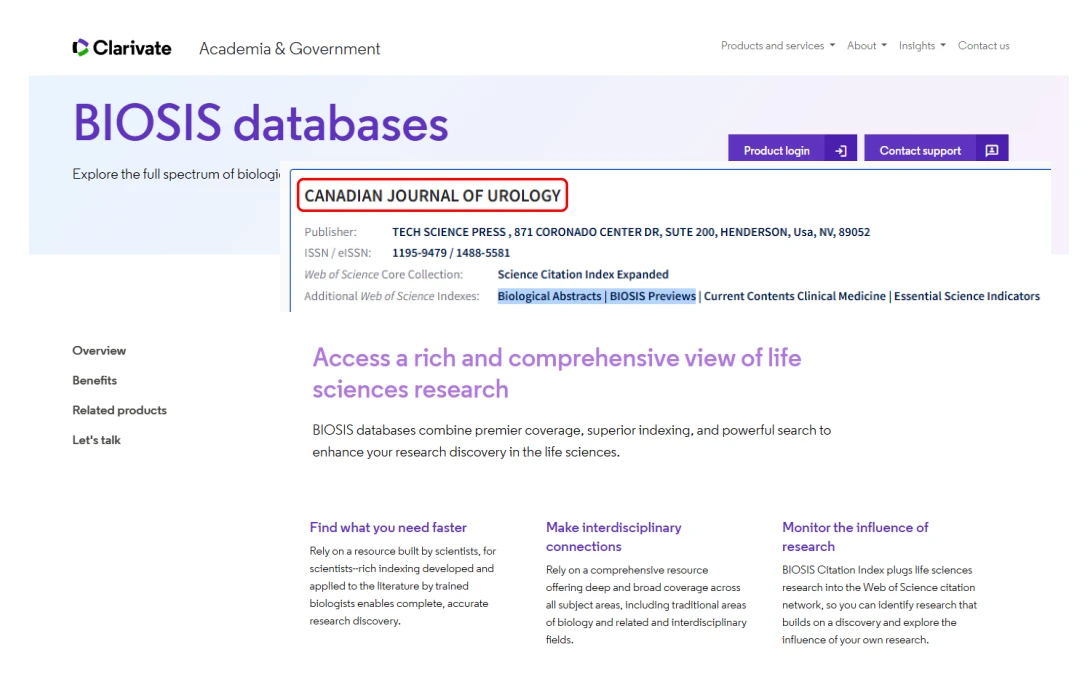Go to Contact us
This screenshot has height=679, width=1091.
pyautogui.click(x=983, y=45)
